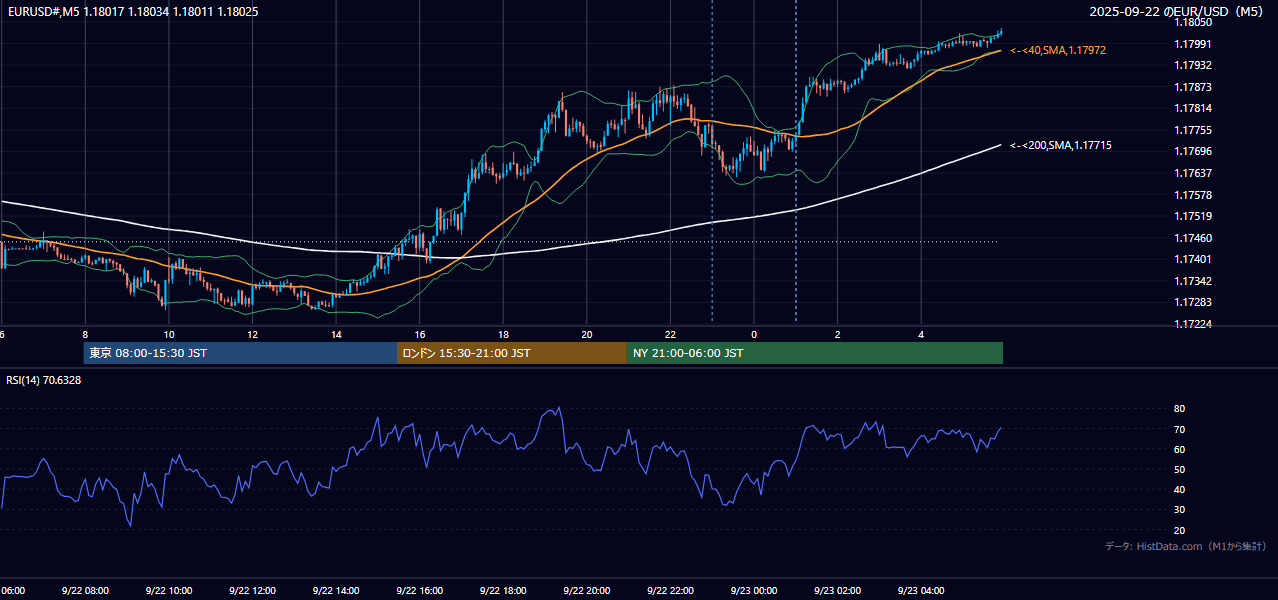Click the RSI scale value 50
1278x600 pixels.
[1180, 469]
